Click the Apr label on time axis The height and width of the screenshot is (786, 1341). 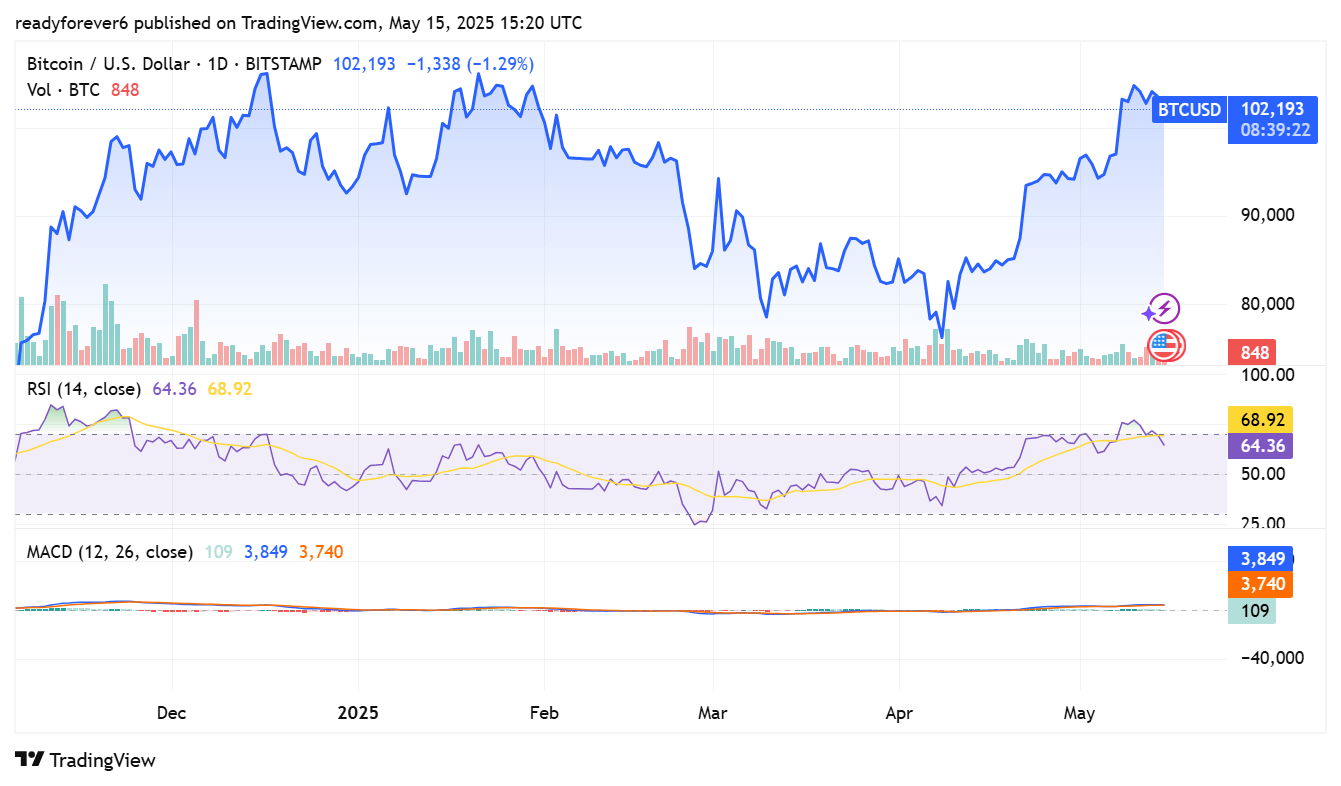coord(898,713)
